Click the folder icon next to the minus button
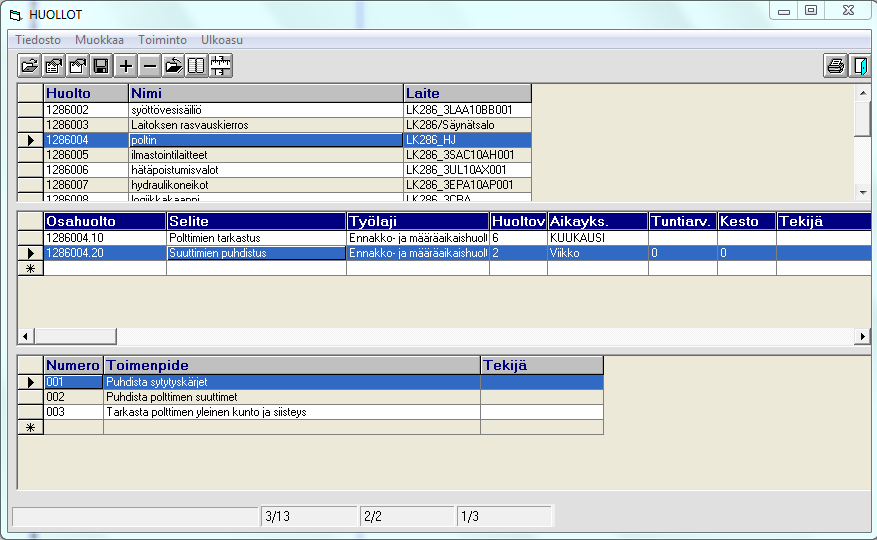Image resolution: width=877 pixels, height=540 pixels. (x=173, y=66)
